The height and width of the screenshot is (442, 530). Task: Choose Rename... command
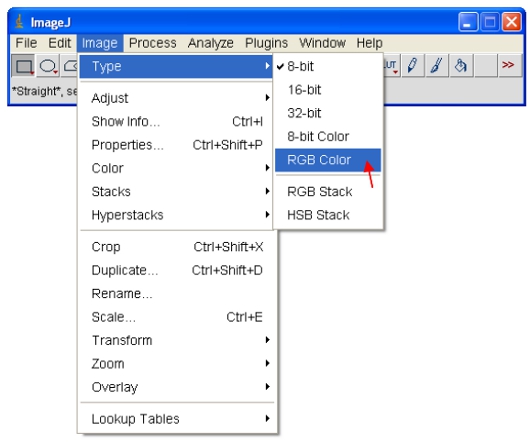coord(176,293)
